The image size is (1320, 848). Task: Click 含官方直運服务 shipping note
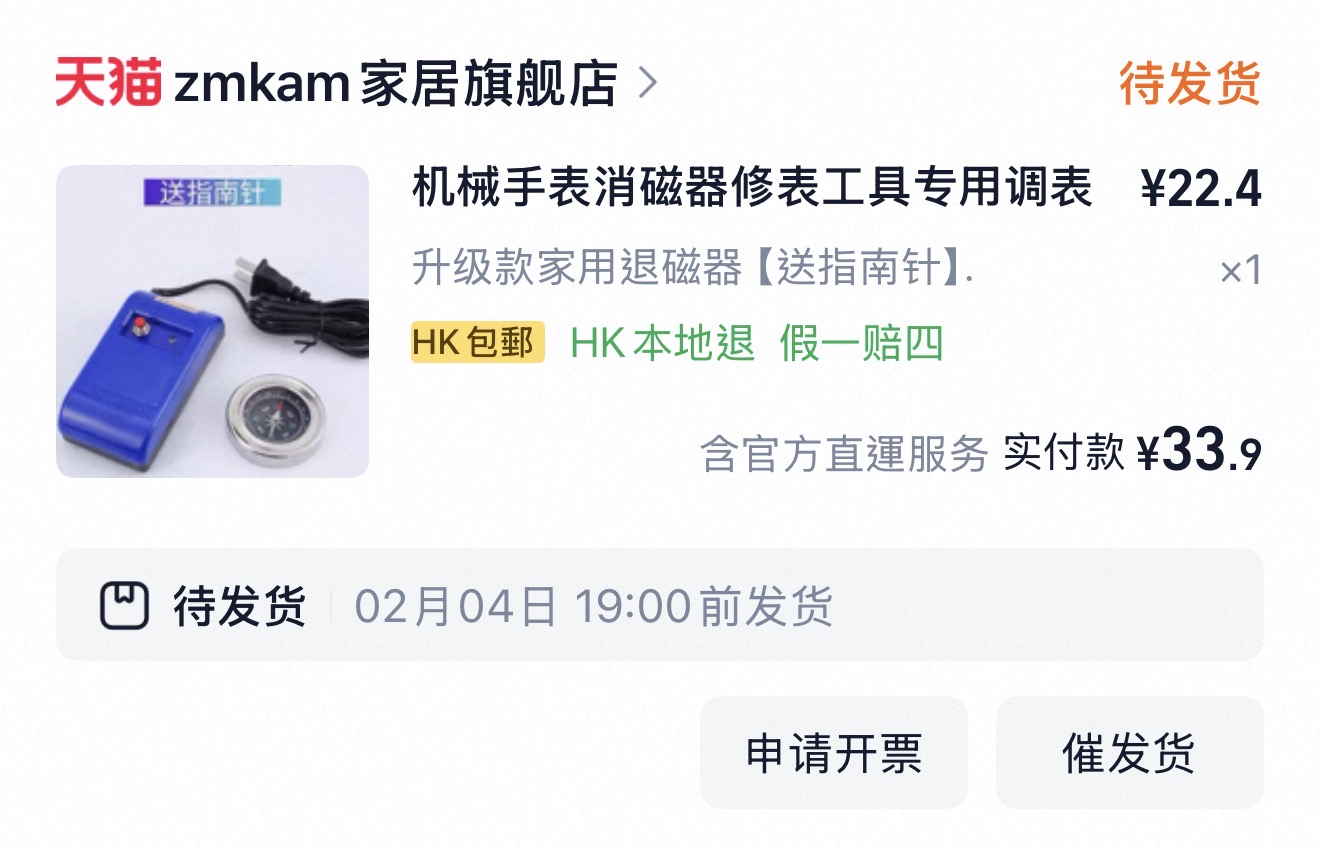(845, 454)
